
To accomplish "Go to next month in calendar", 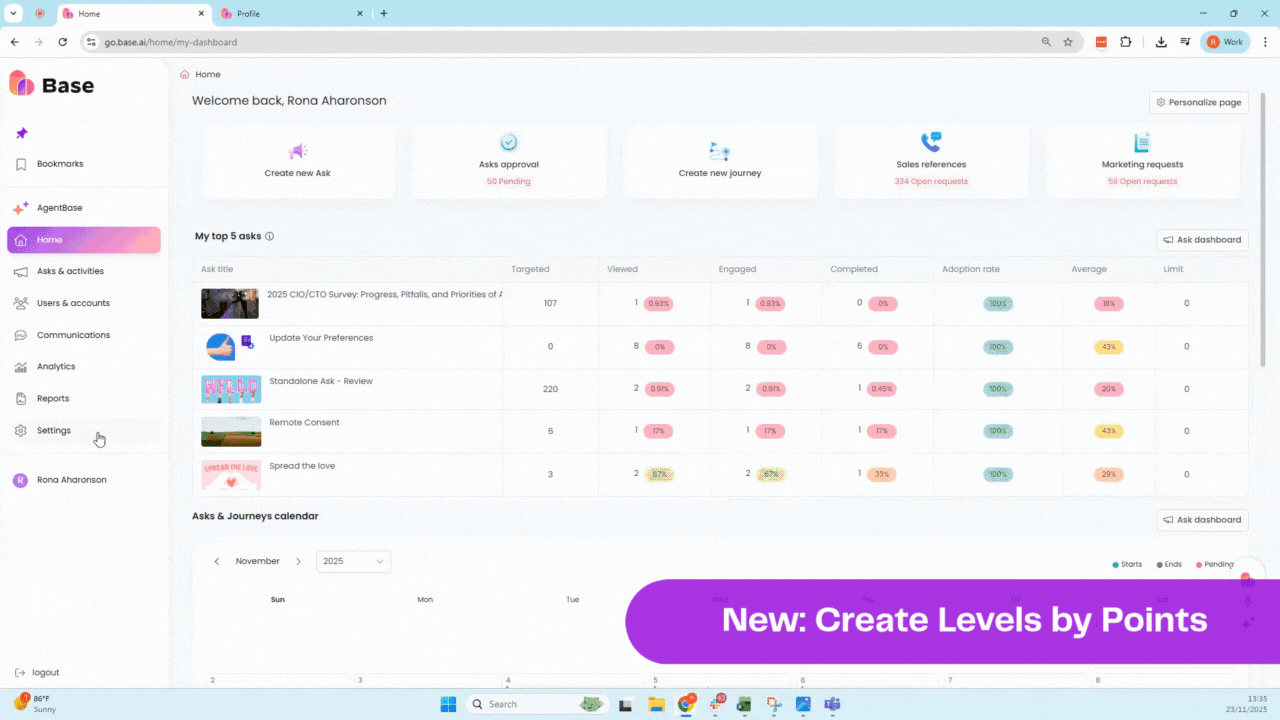I will tap(298, 562).
